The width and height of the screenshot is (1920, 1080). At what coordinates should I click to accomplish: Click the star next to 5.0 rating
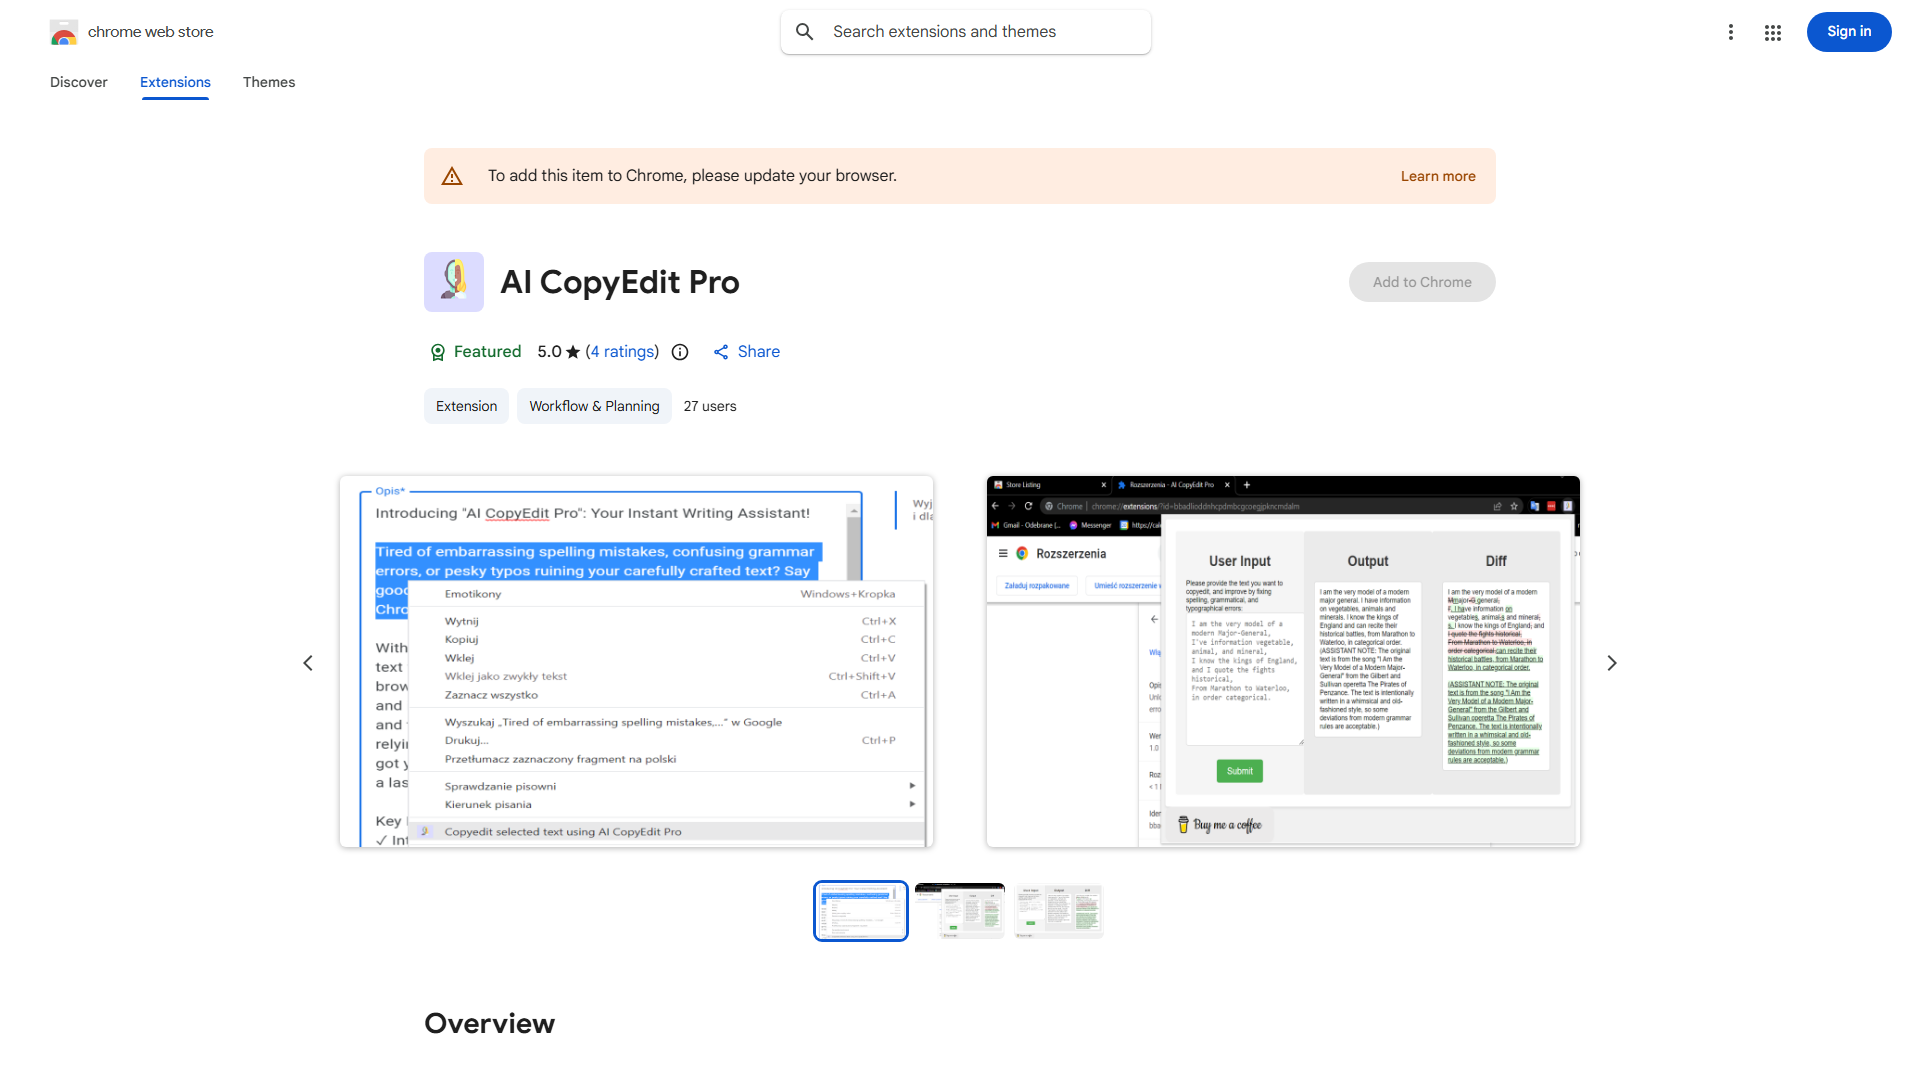[573, 352]
